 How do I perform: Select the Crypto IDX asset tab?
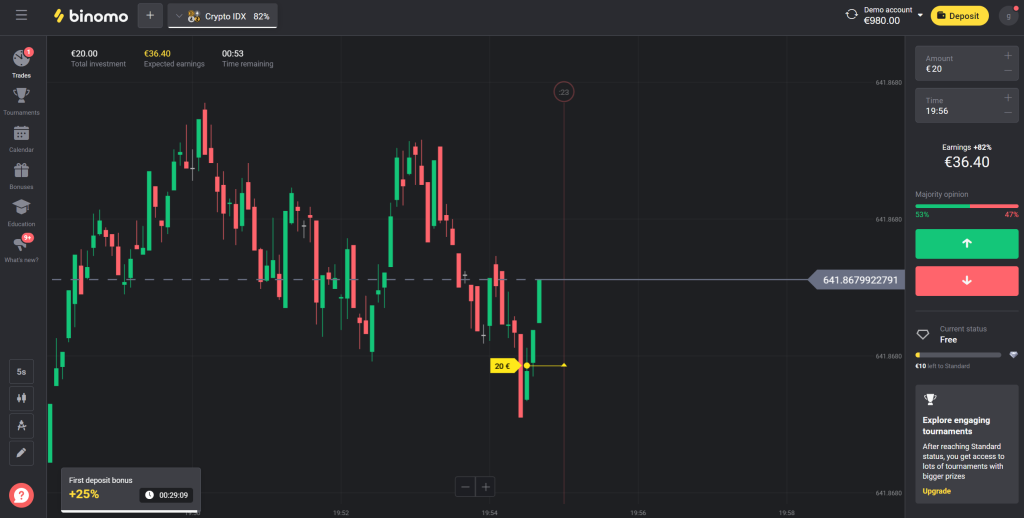click(x=223, y=16)
